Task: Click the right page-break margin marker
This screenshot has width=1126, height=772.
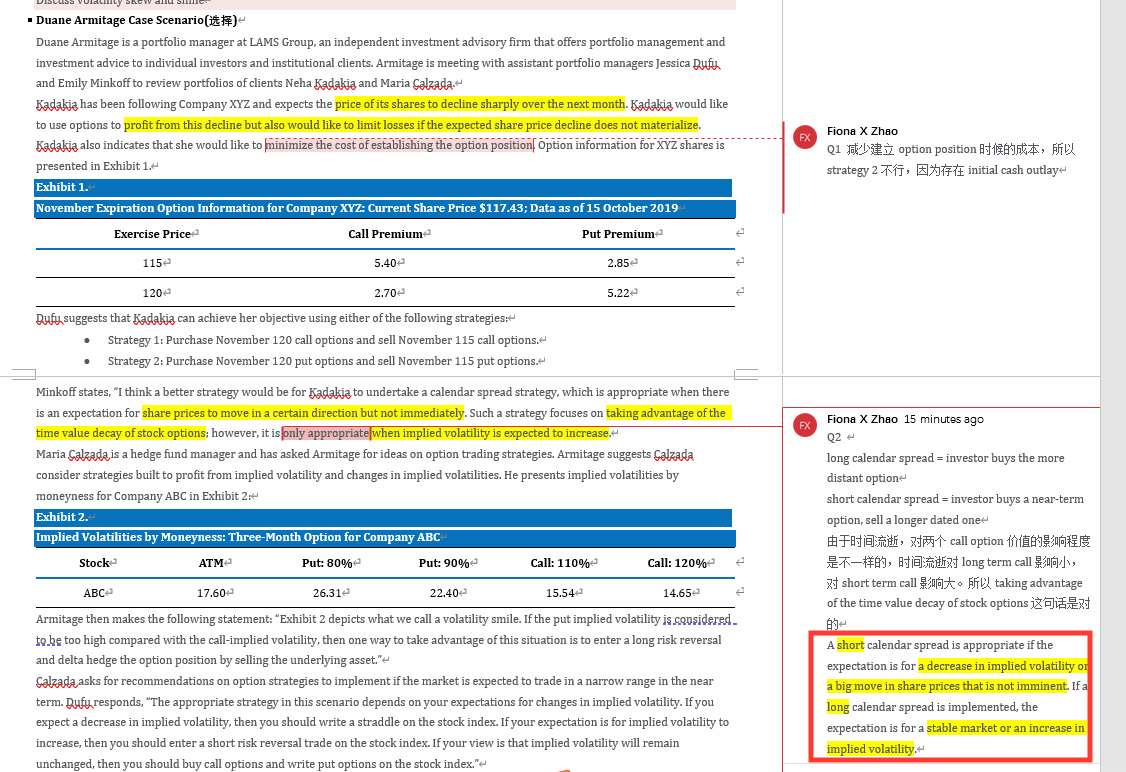Action: coord(746,374)
